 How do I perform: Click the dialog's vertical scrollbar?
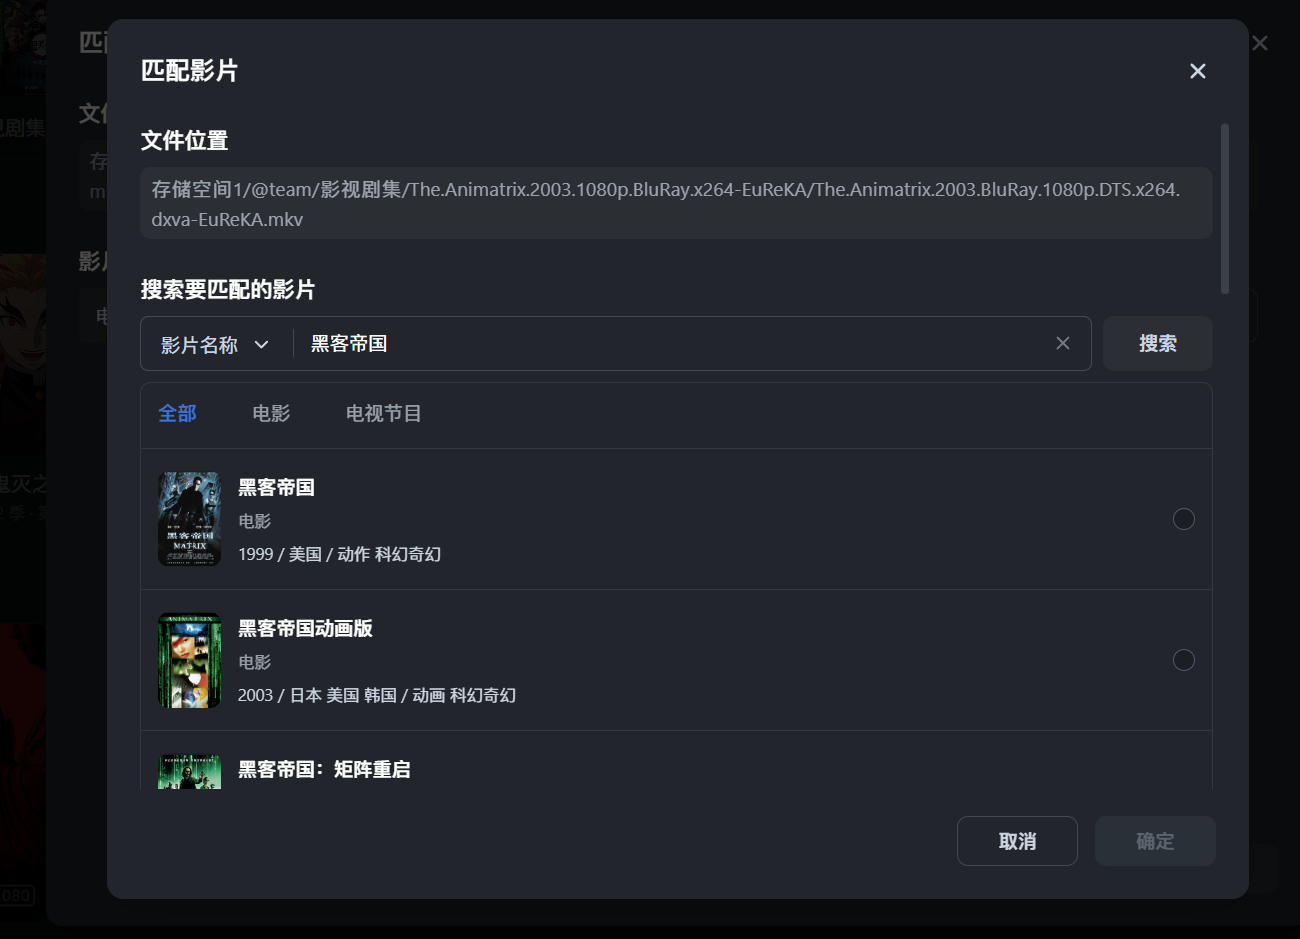click(1225, 209)
